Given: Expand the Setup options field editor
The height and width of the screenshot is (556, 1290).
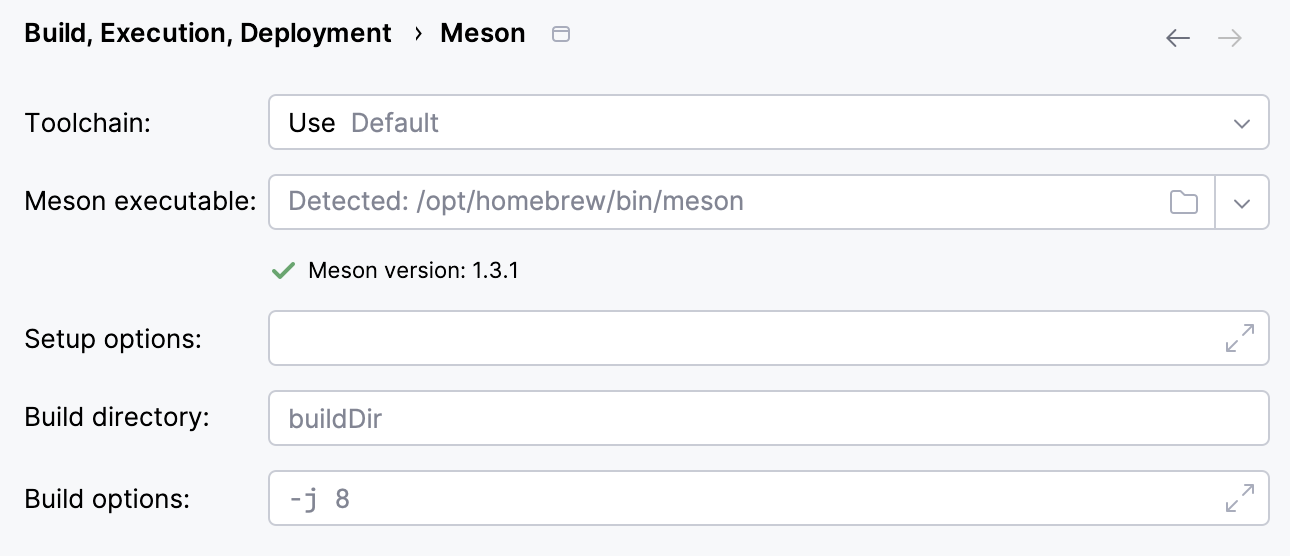Looking at the screenshot, I should (x=1240, y=338).
